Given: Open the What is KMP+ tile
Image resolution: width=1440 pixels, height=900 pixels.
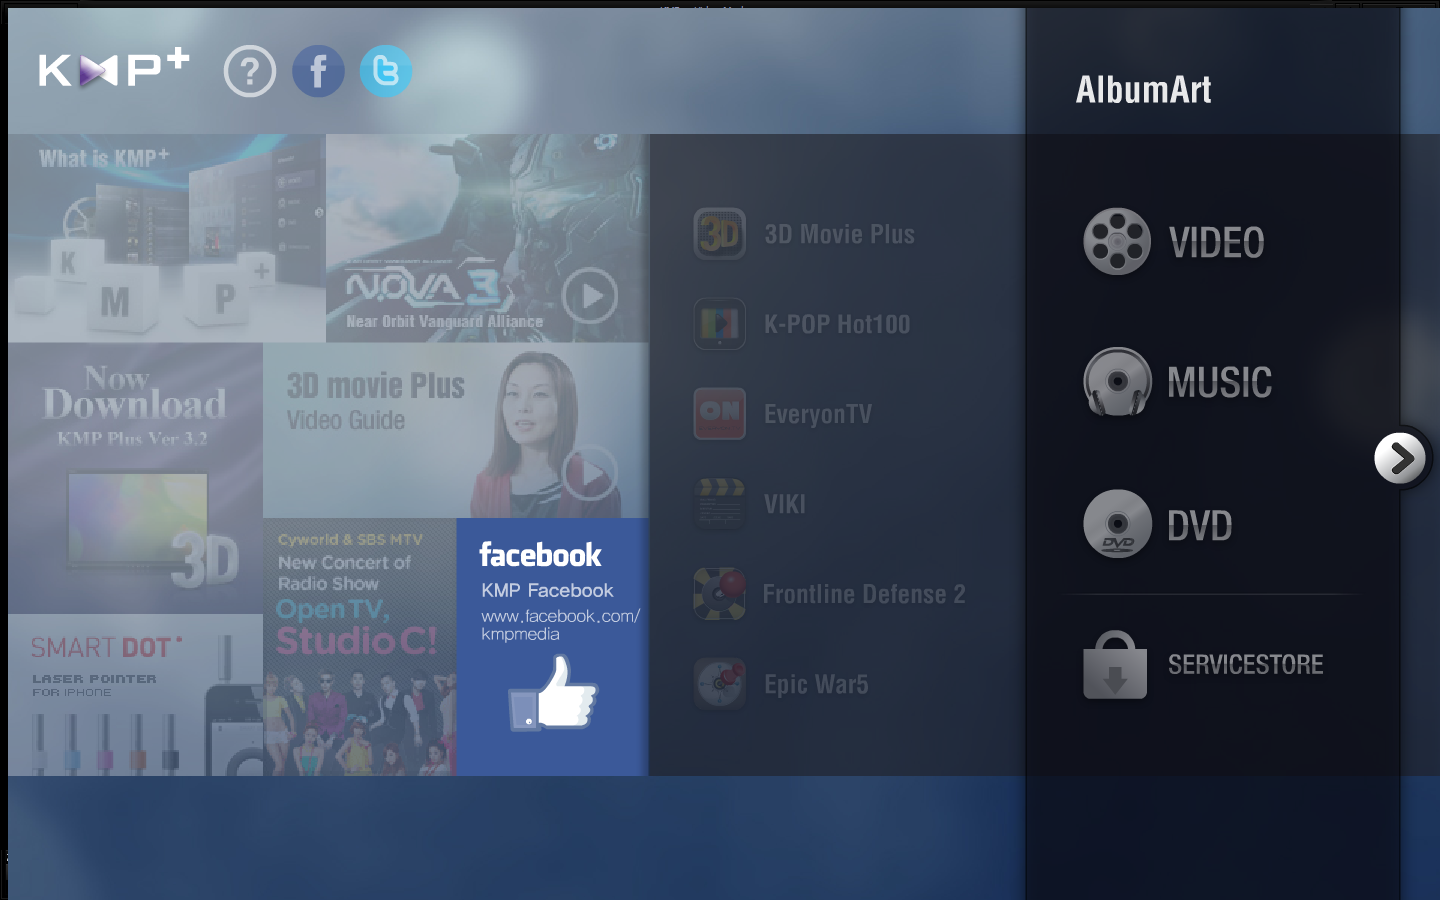Looking at the screenshot, I should [x=167, y=238].
